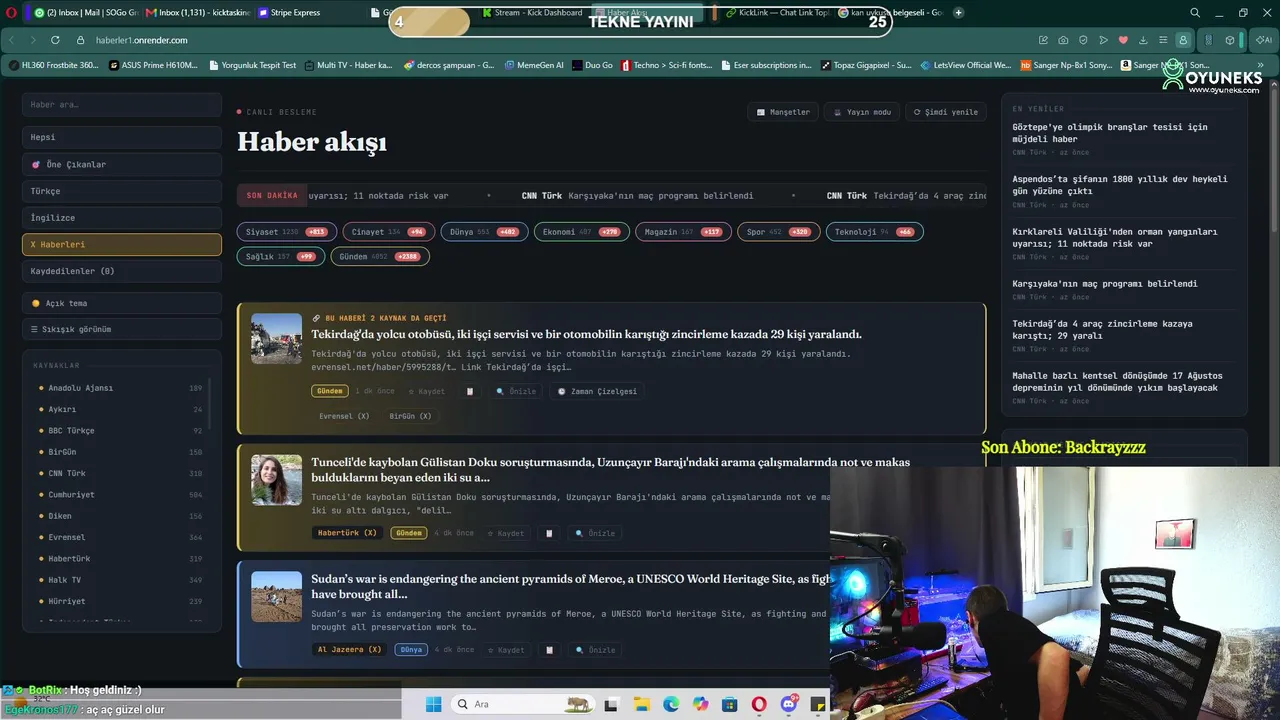The height and width of the screenshot is (720, 1280).
Task: Click Şimdi yenile refresh button
Action: (x=946, y=112)
